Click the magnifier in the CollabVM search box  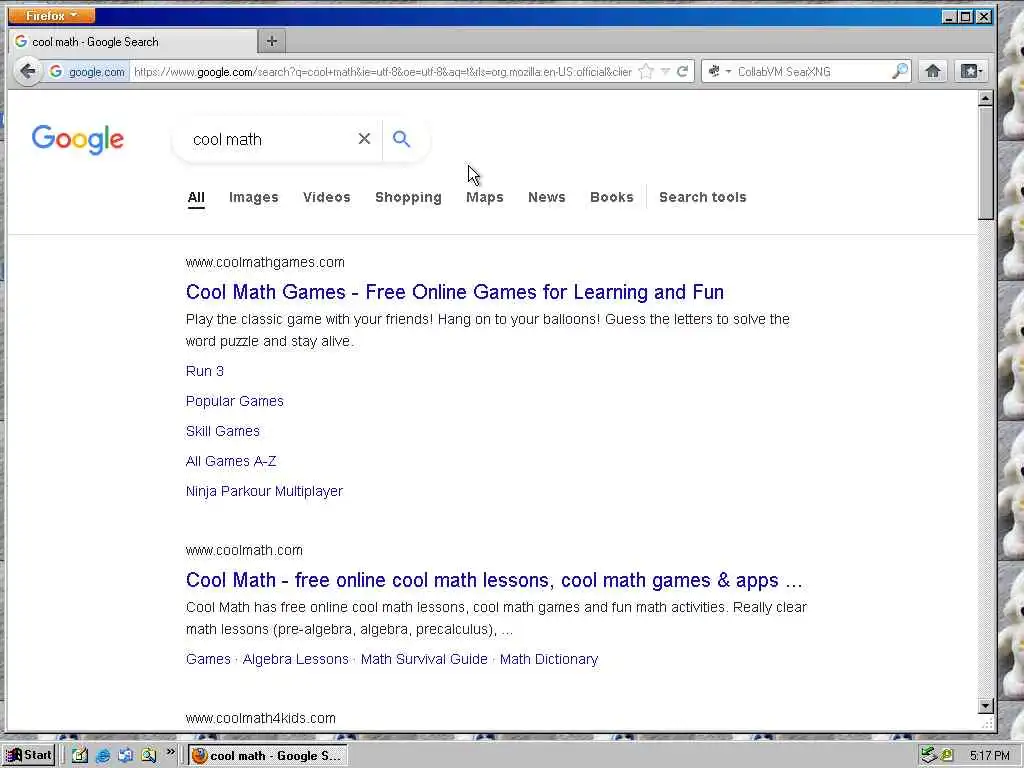point(900,71)
